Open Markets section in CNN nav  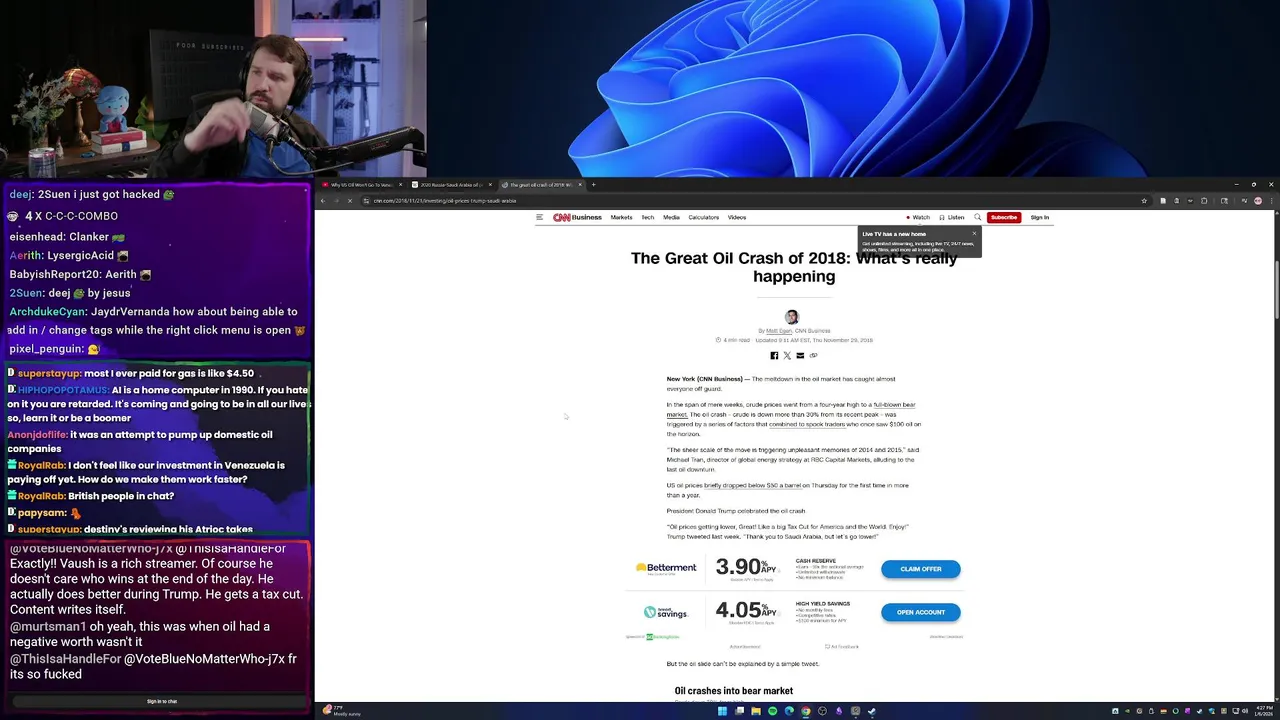pos(622,217)
